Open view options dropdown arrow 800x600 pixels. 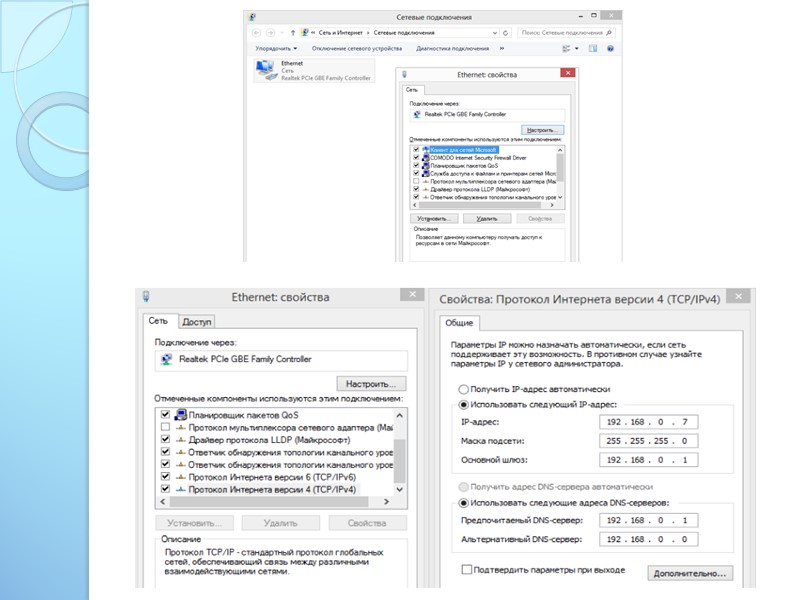tap(577, 48)
